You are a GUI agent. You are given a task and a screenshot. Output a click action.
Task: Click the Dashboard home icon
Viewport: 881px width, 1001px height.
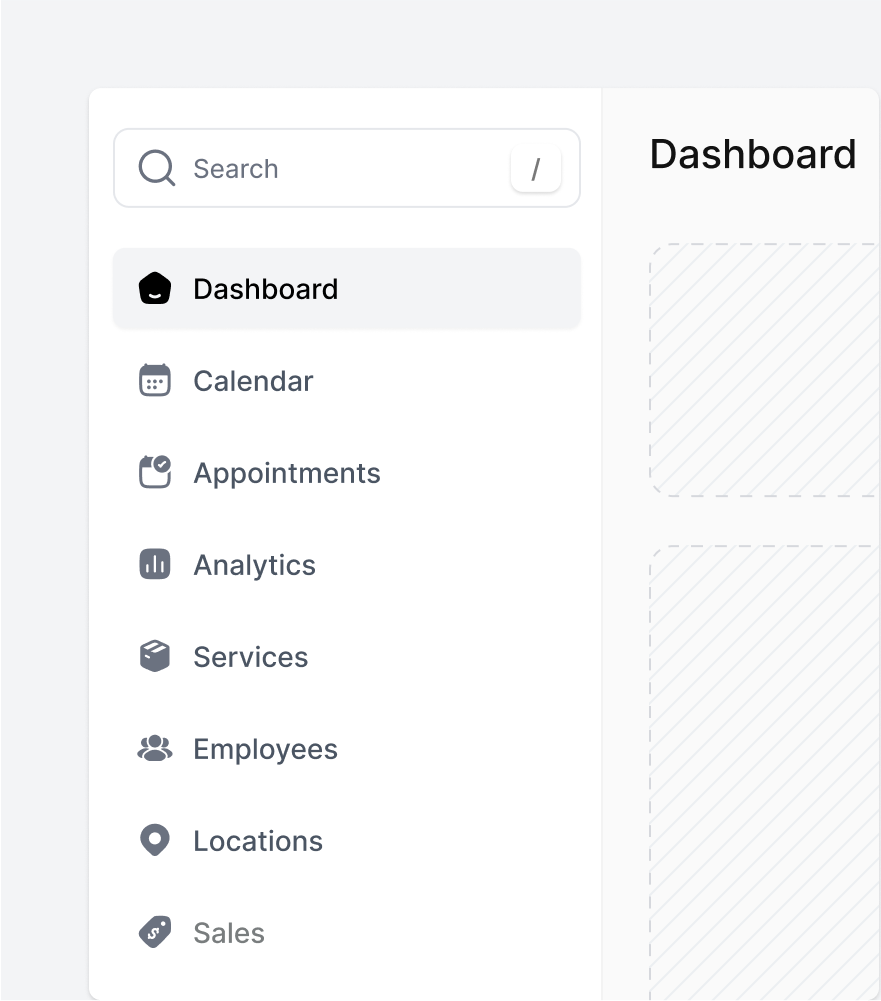point(155,289)
